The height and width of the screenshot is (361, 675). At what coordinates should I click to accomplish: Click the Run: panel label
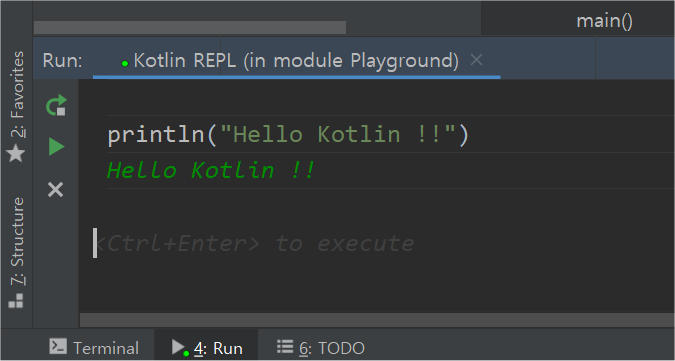[x=62, y=61]
